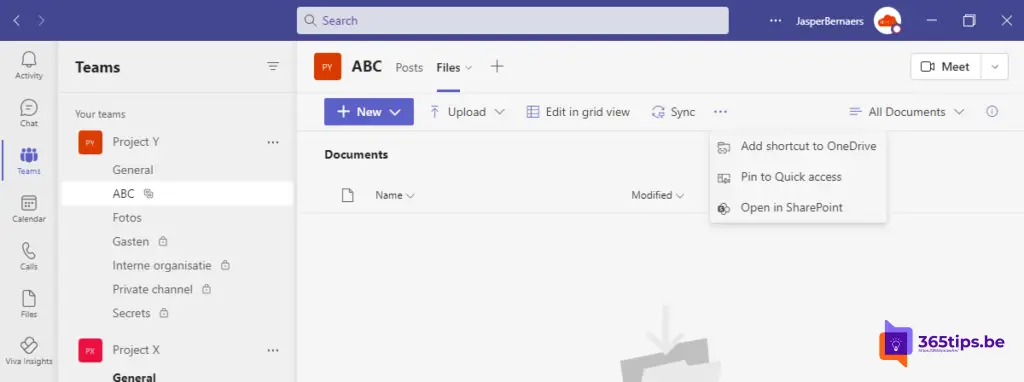Expand the Files tab chevron
This screenshot has height=382, width=1024.
point(469,68)
